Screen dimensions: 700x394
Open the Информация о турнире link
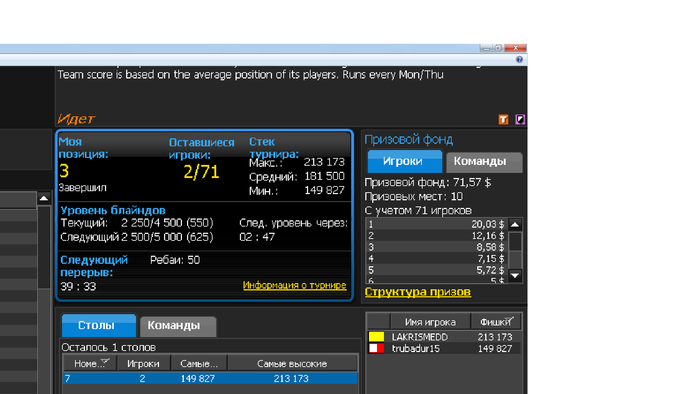click(295, 285)
